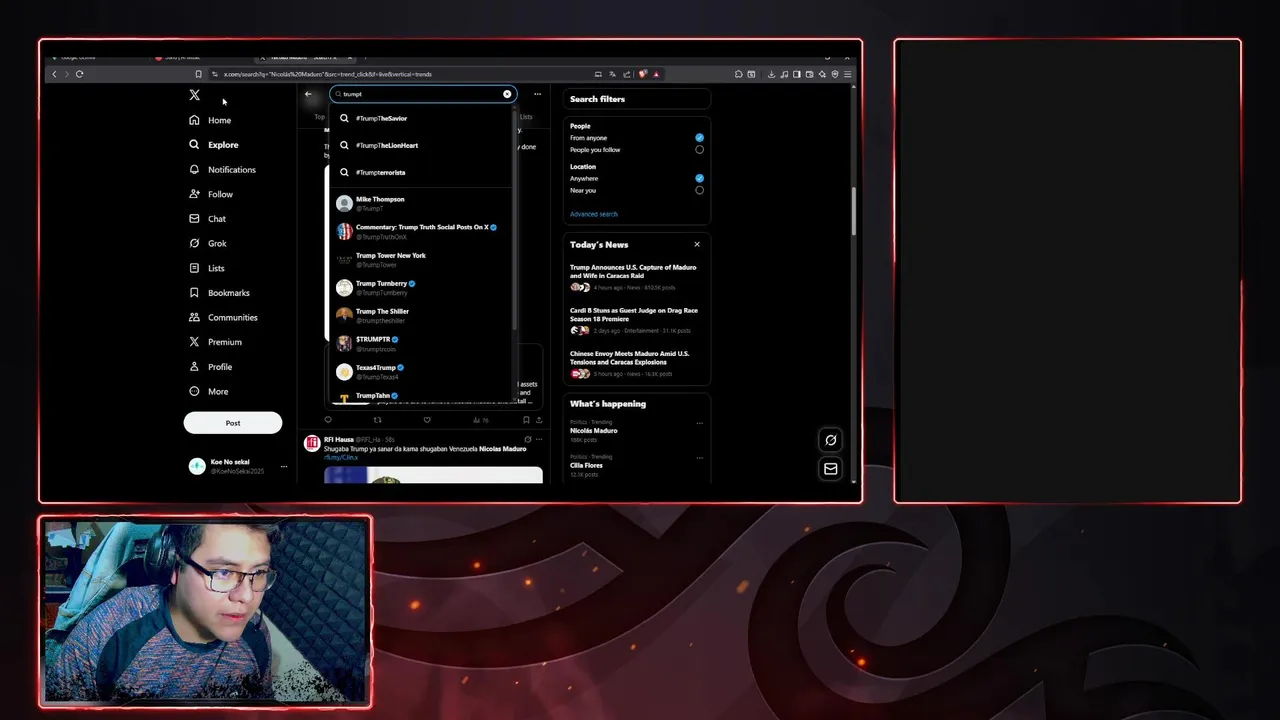Screen dimensions: 1280x720
Task: Select #Trumpterrorista search suggestion
Action: (x=421, y=172)
